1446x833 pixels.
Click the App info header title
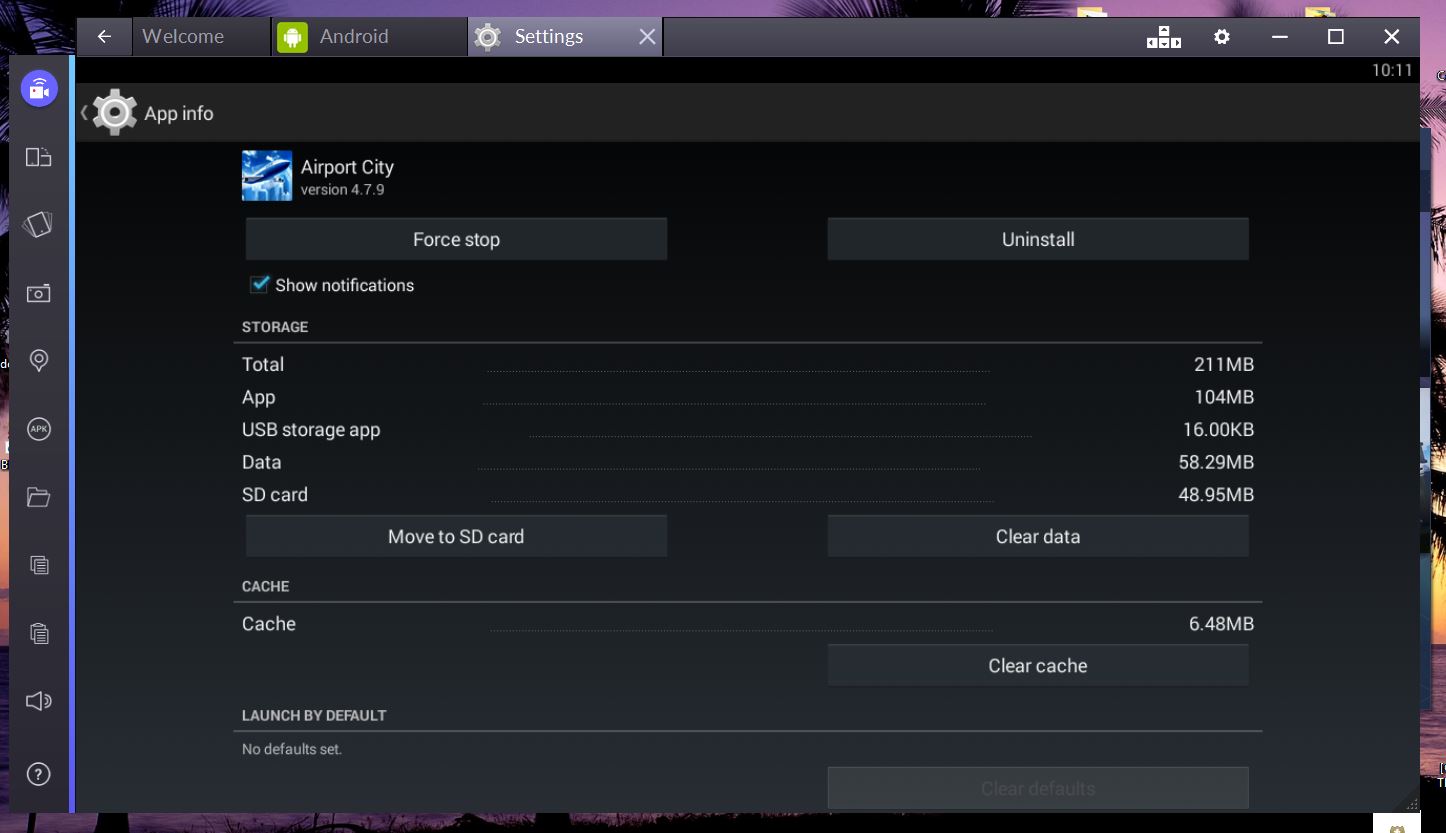[x=179, y=113]
